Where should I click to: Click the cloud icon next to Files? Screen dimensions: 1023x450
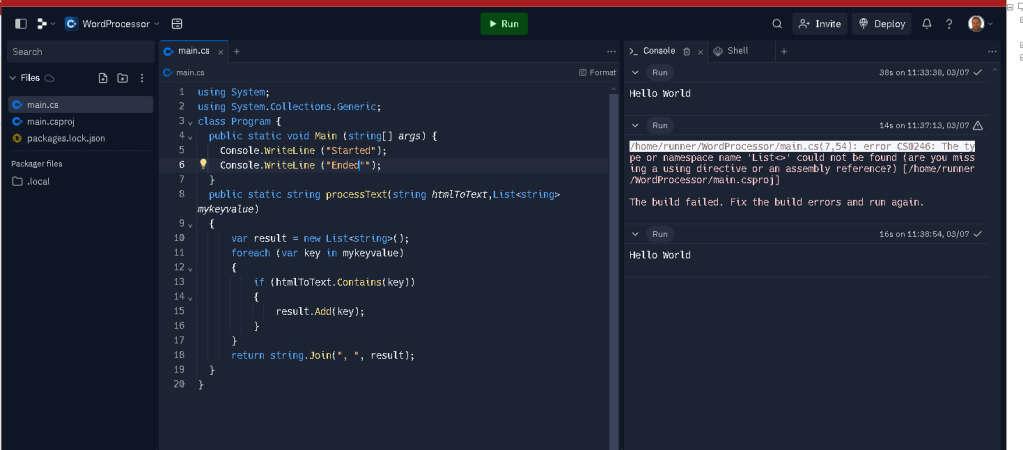click(x=50, y=78)
